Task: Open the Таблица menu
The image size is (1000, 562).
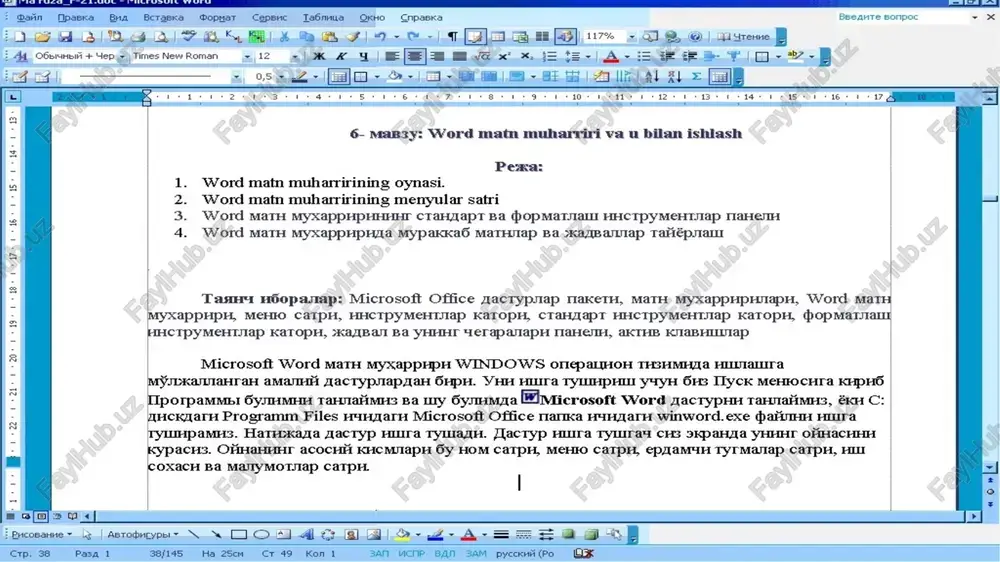Action: pos(323,17)
